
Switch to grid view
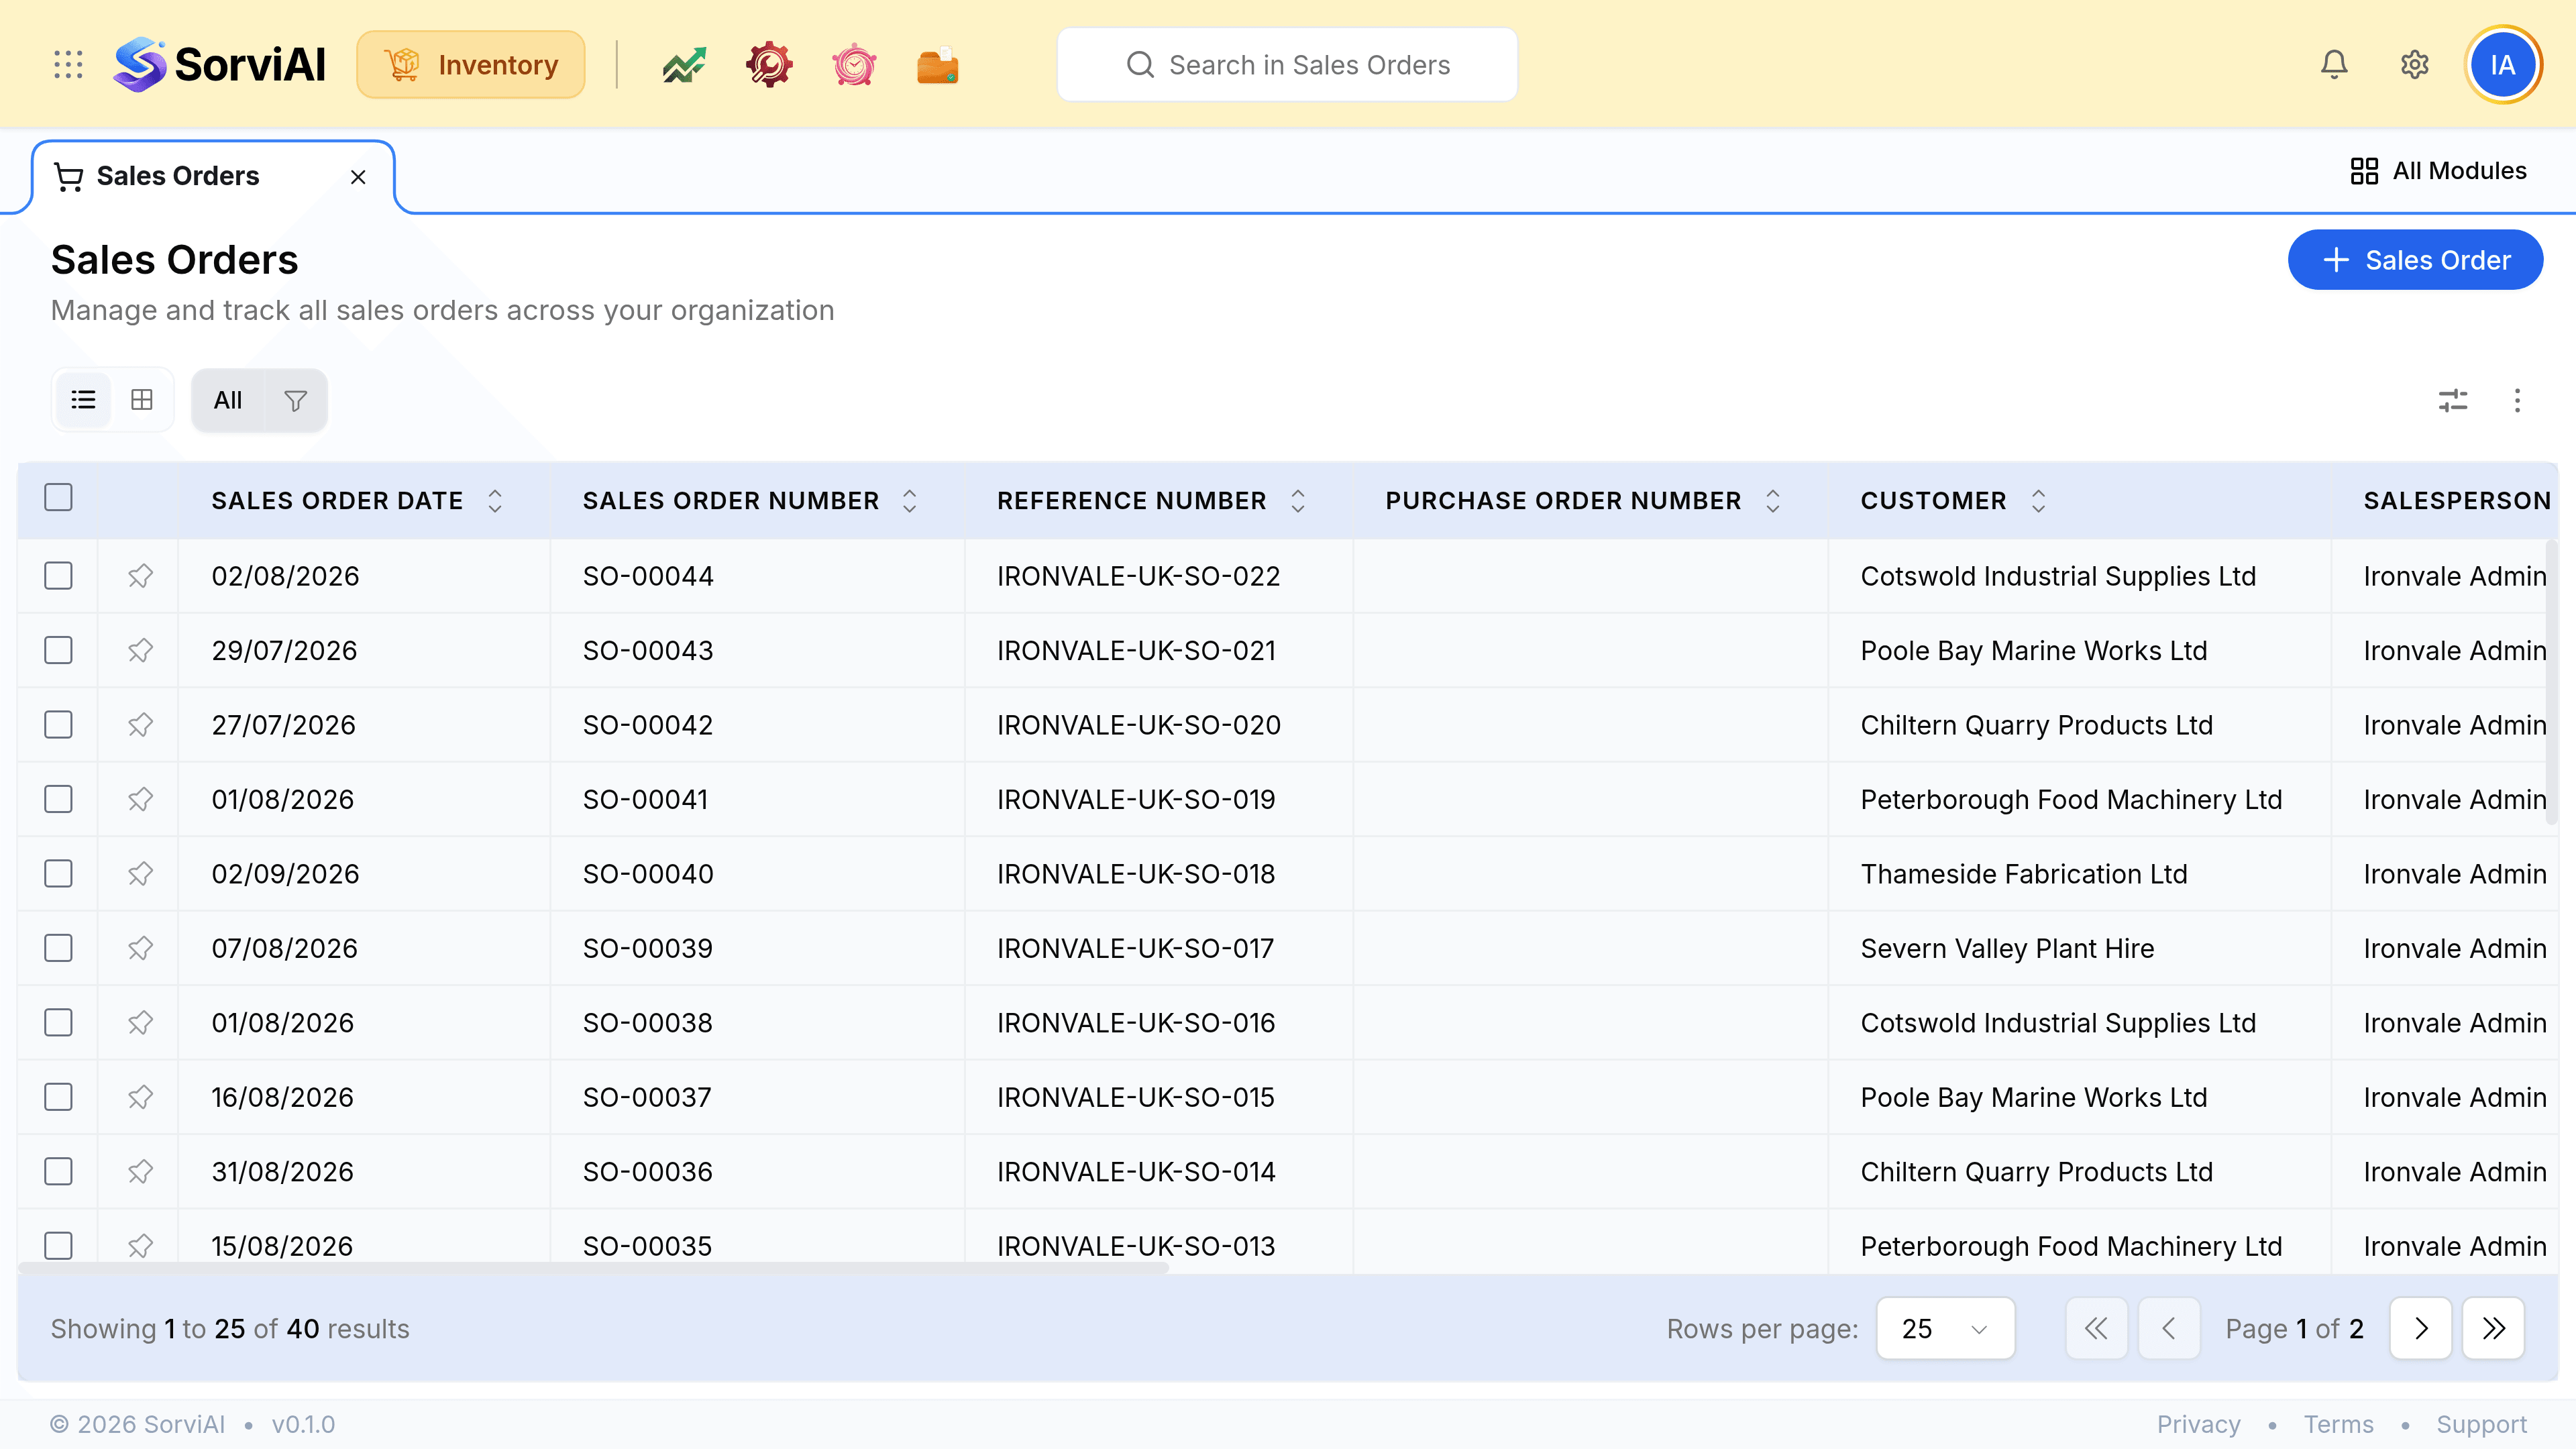tap(142, 400)
